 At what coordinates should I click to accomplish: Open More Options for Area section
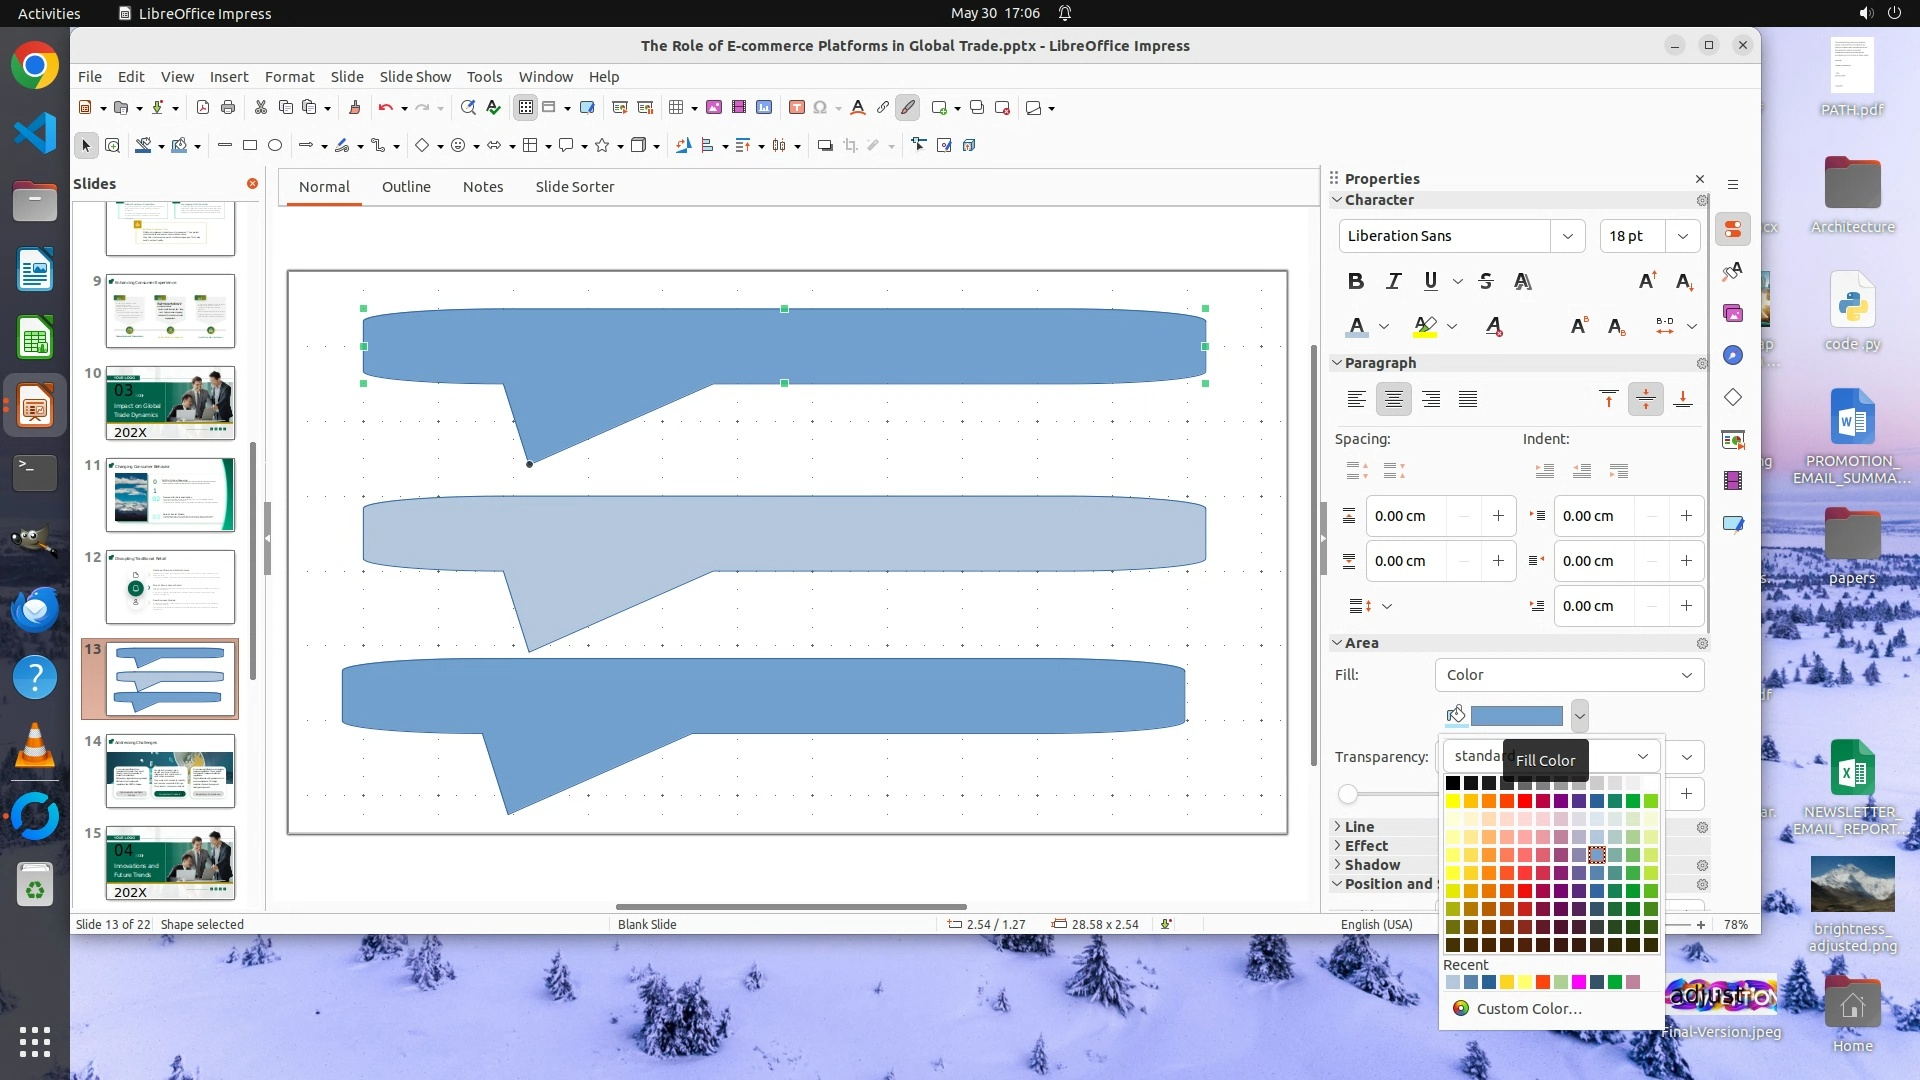point(1702,643)
